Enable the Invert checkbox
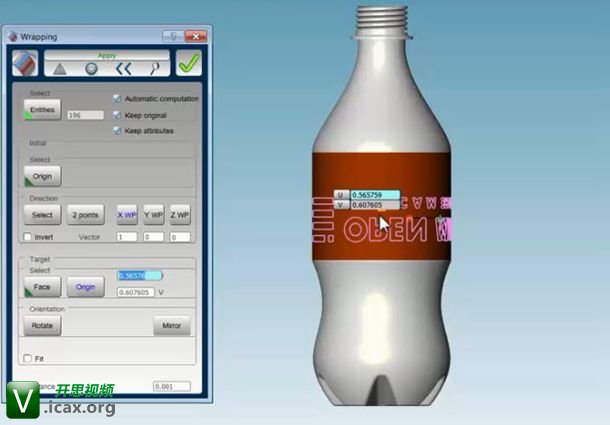The height and width of the screenshot is (425, 610). (x=27, y=237)
